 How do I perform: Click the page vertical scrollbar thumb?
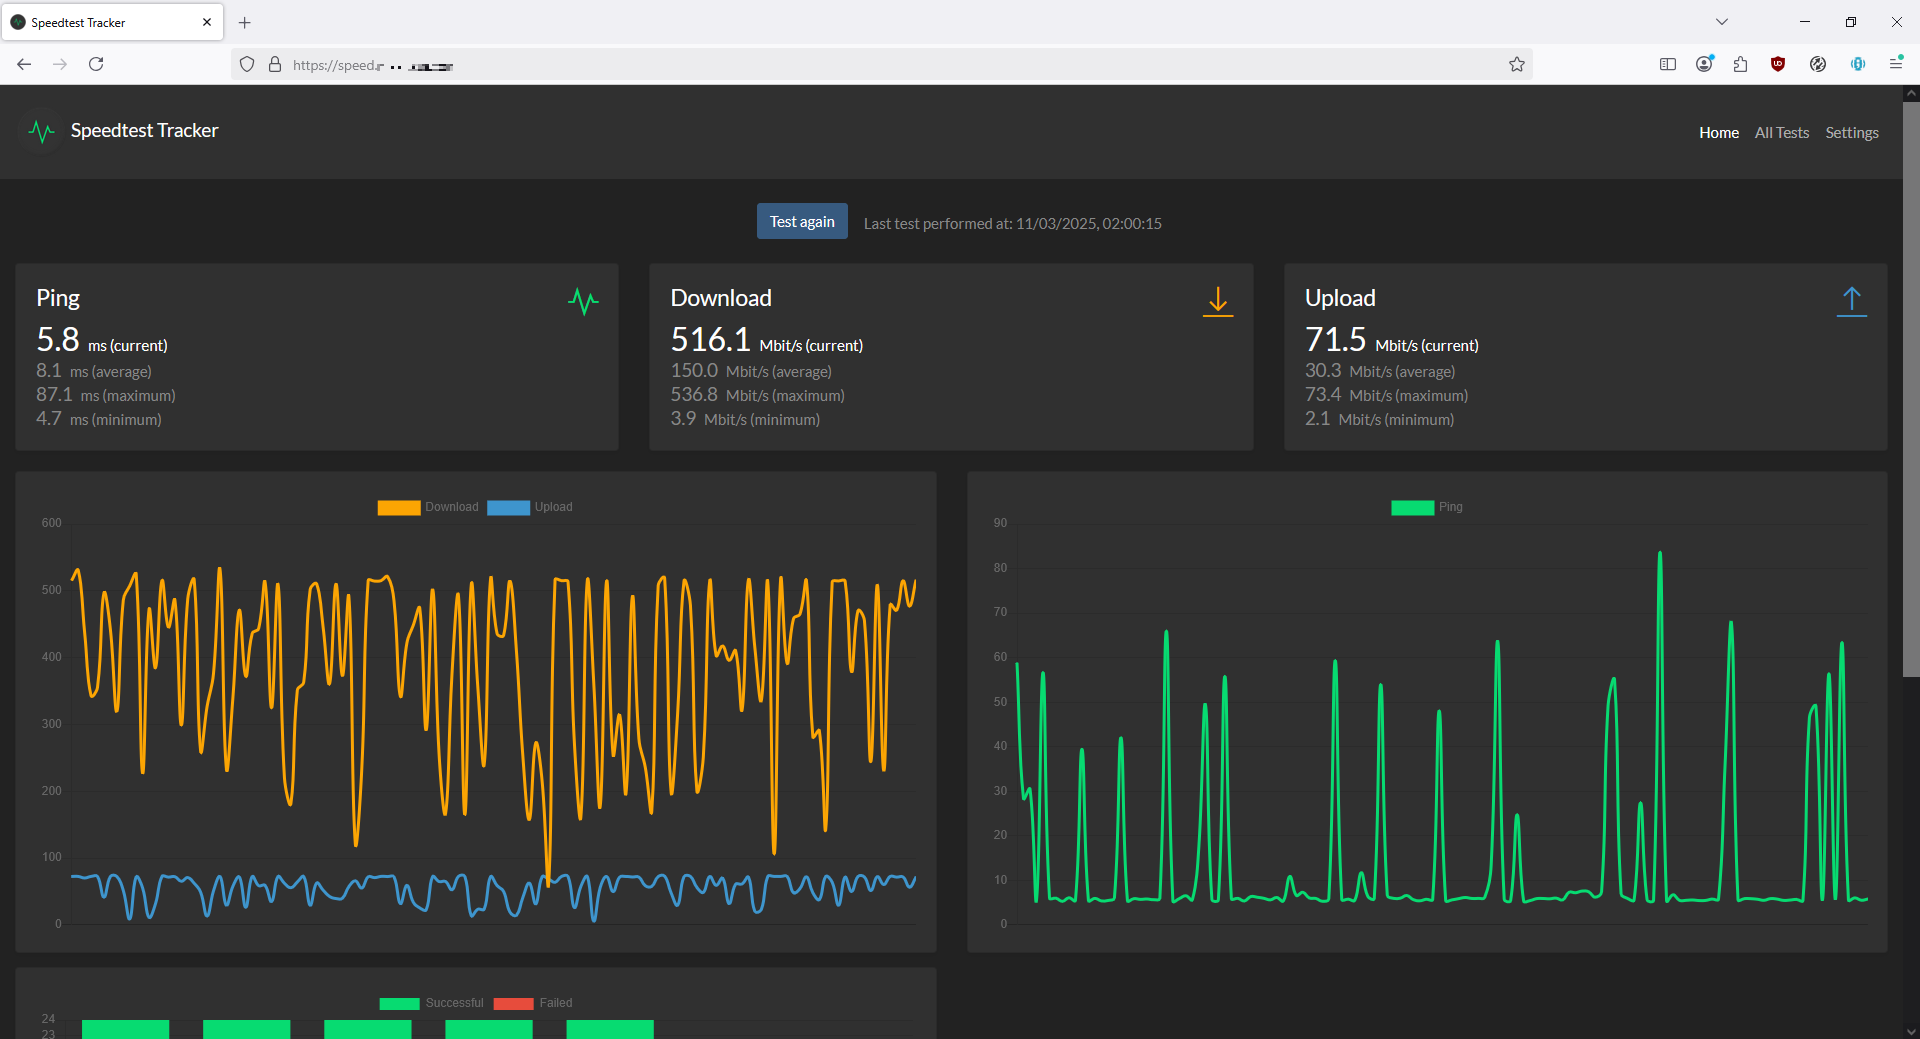point(1911,388)
